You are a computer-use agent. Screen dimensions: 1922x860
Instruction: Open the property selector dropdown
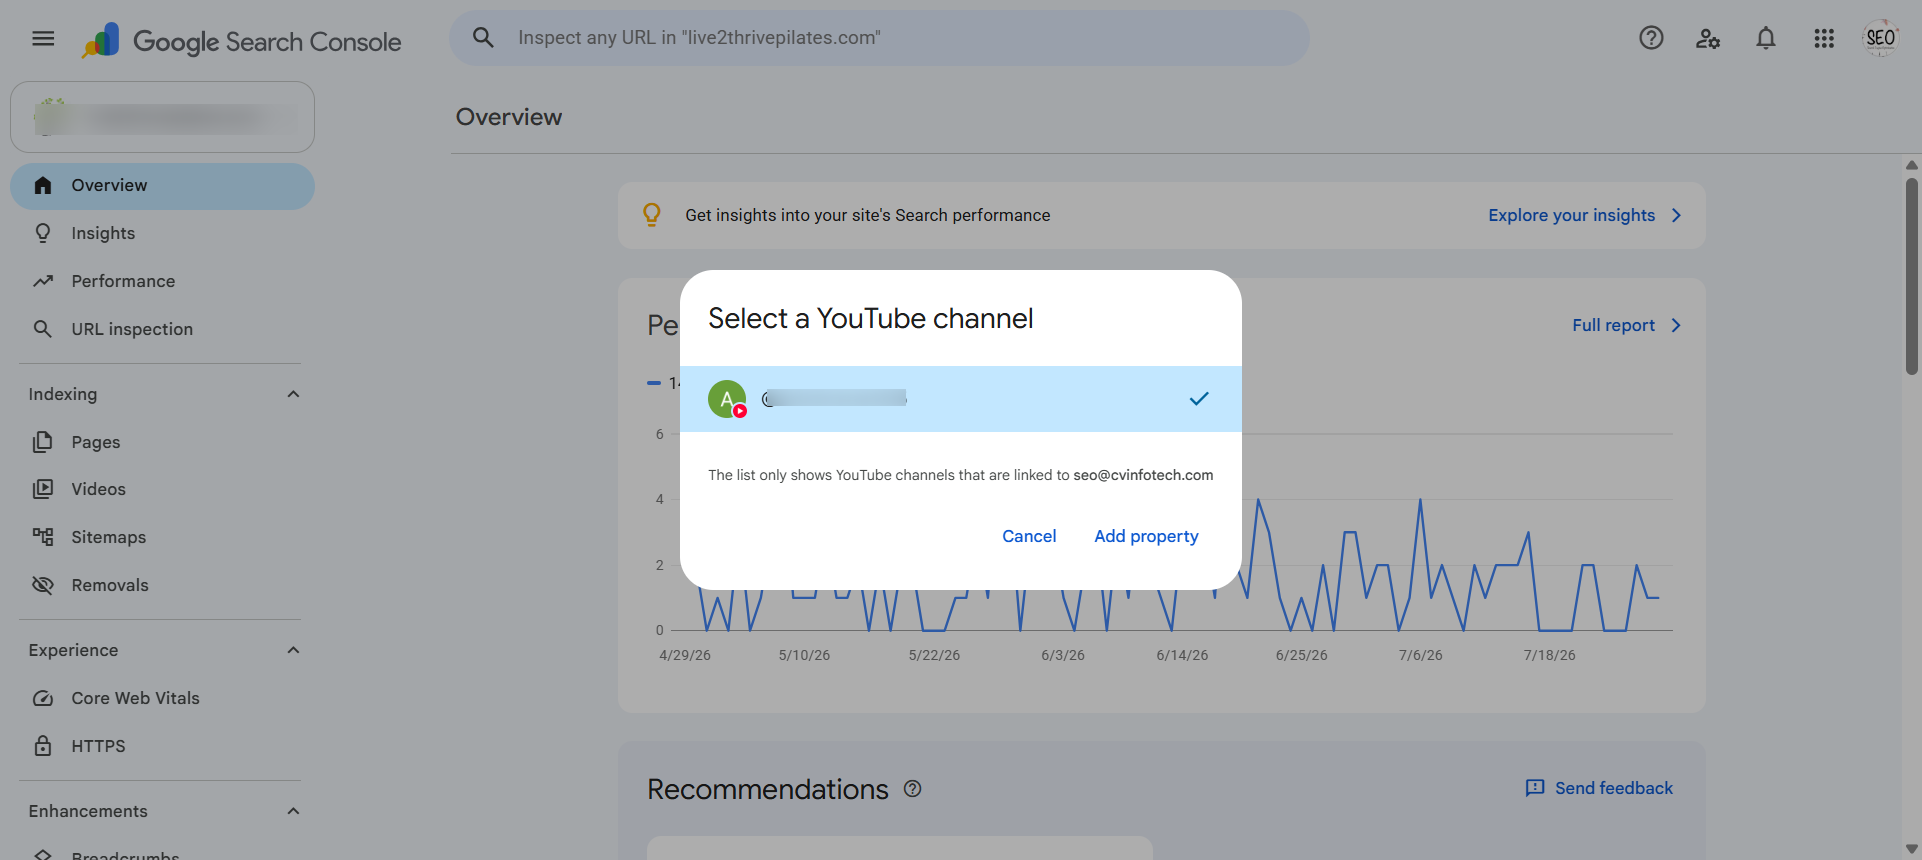click(163, 117)
